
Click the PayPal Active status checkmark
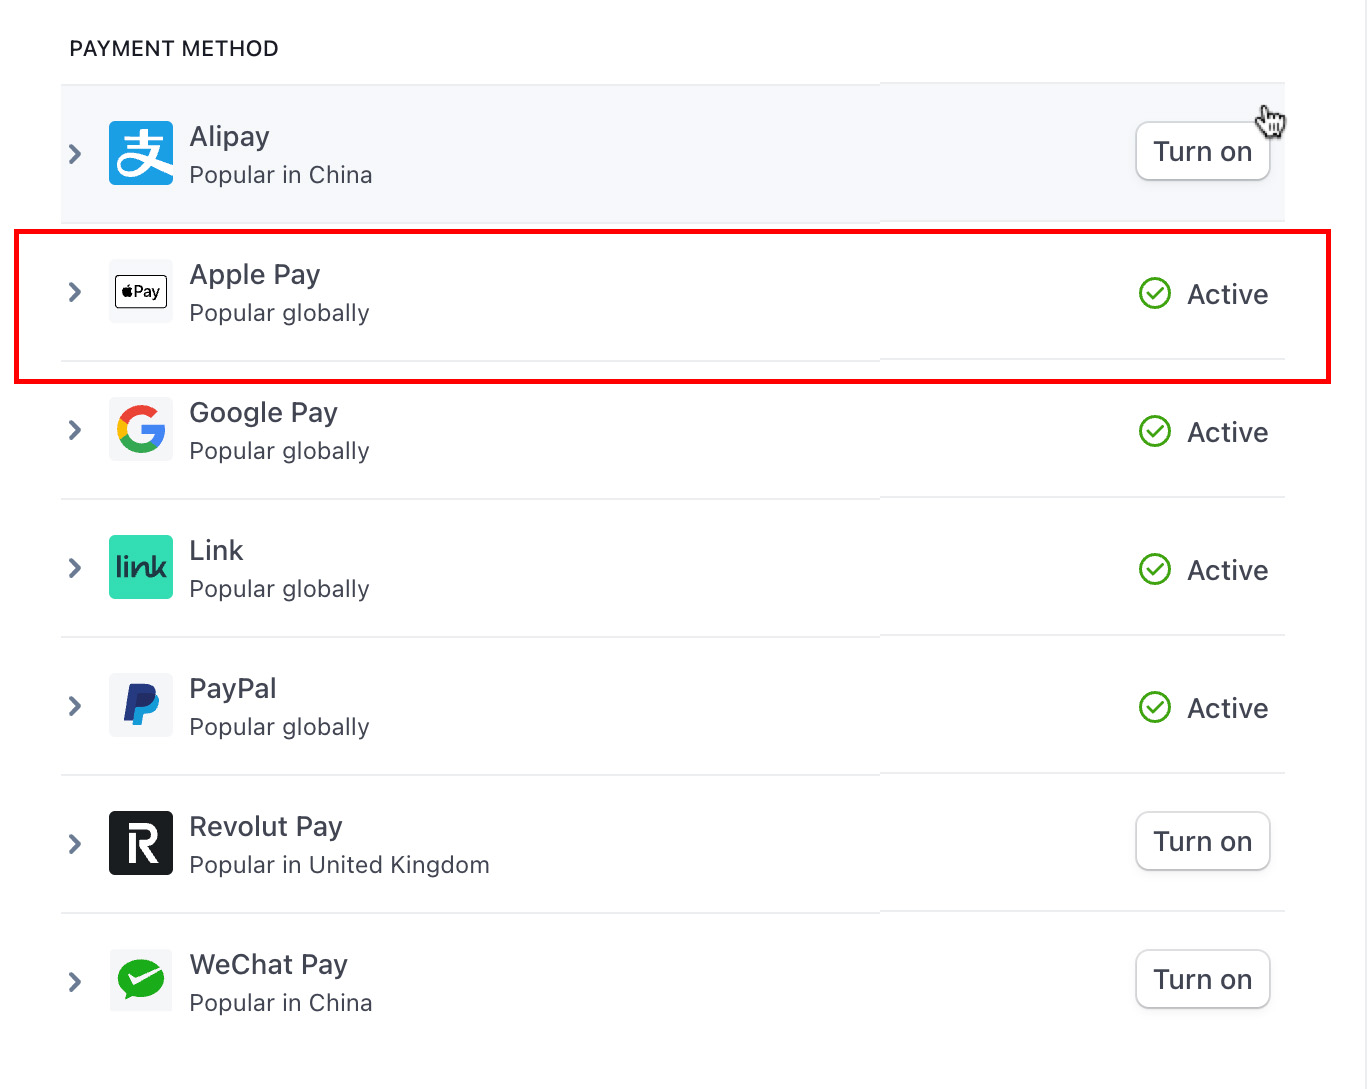(1155, 708)
